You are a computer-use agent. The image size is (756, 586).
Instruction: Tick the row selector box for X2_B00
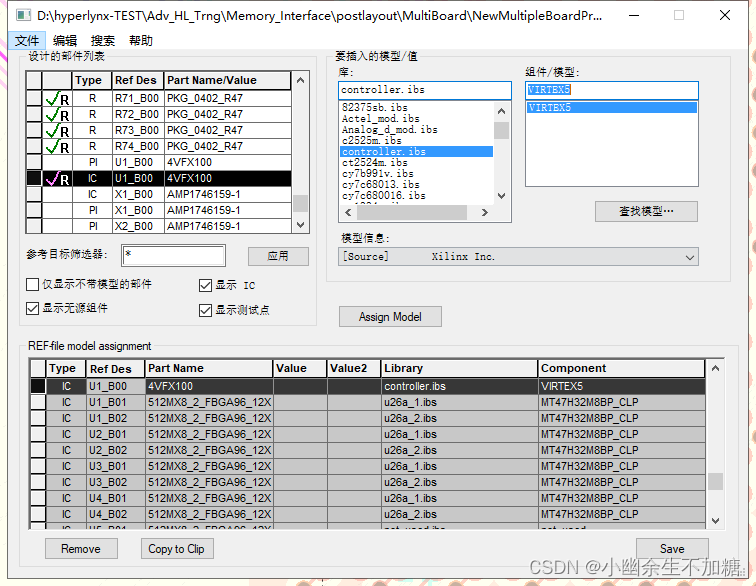click(x=34, y=226)
